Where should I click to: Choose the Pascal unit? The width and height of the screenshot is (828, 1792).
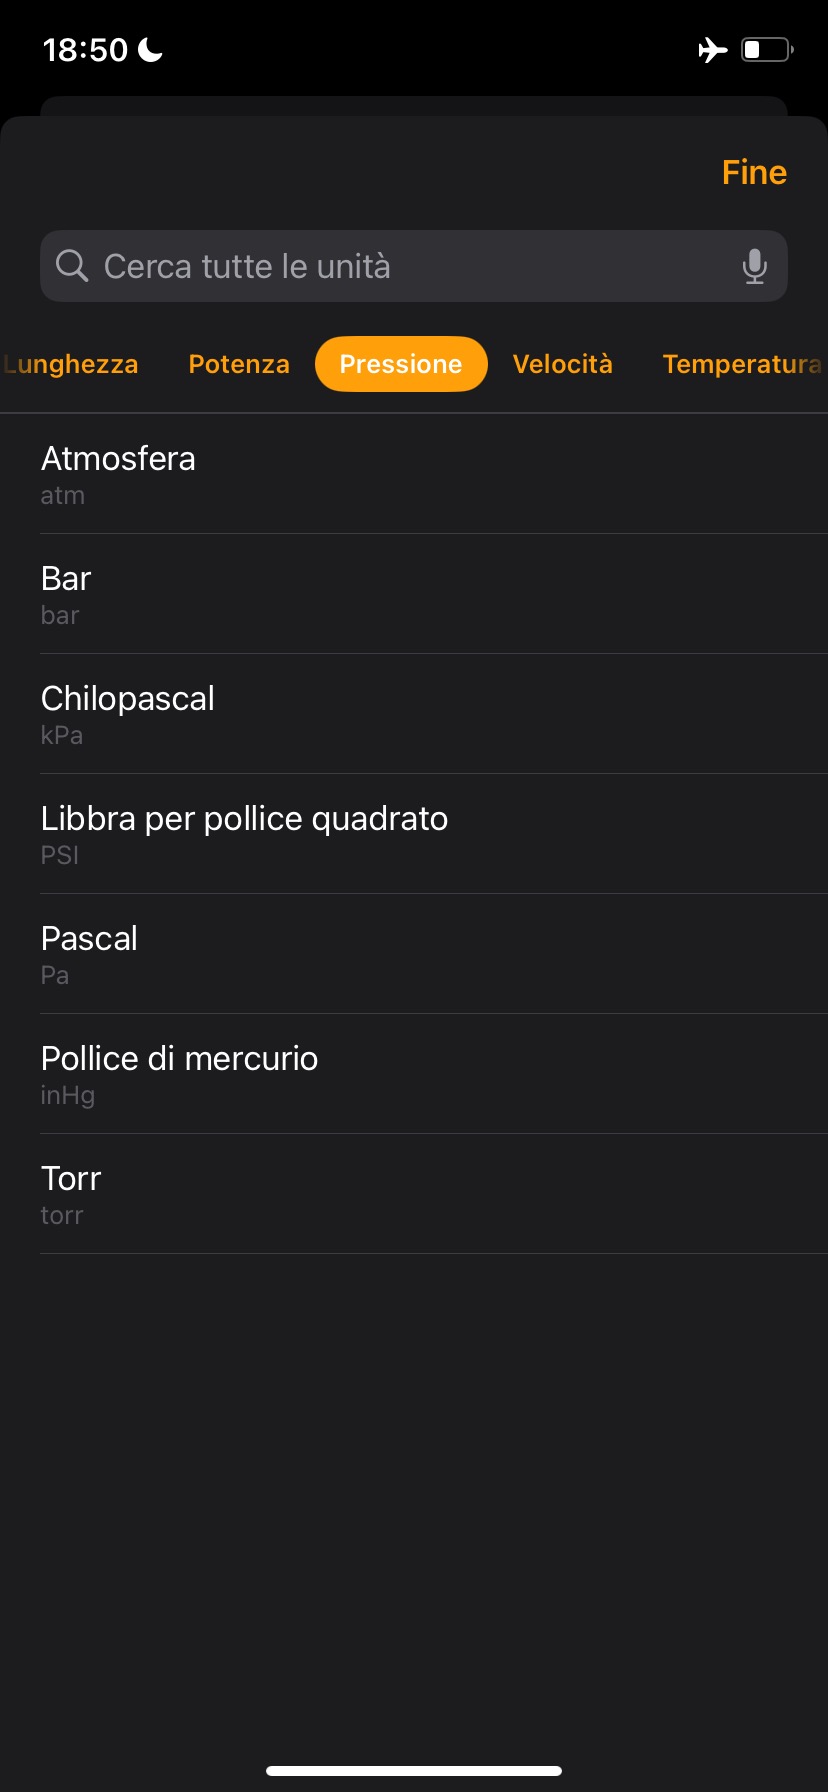coord(414,954)
